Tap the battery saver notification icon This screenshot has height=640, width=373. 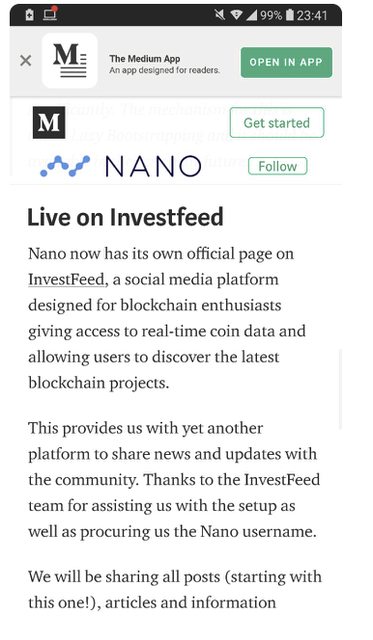[x=29, y=15]
